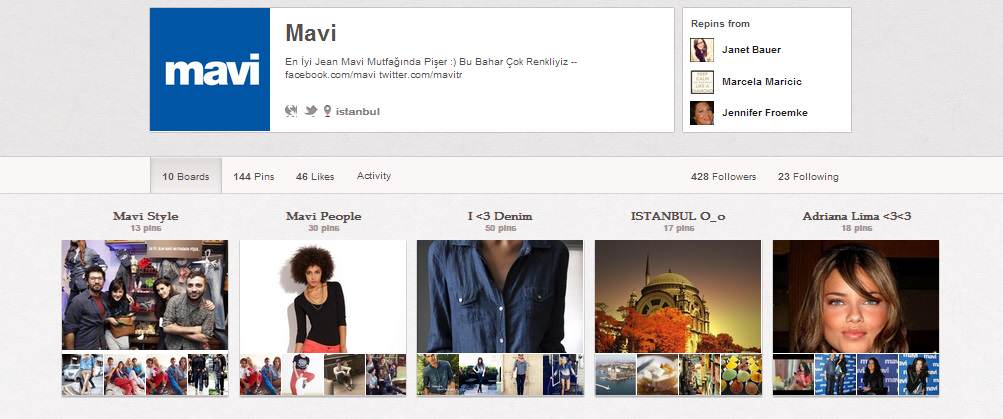Open the website globe icon under Mavi profile
This screenshot has height=419, width=1003.
click(x=291, y=111)
